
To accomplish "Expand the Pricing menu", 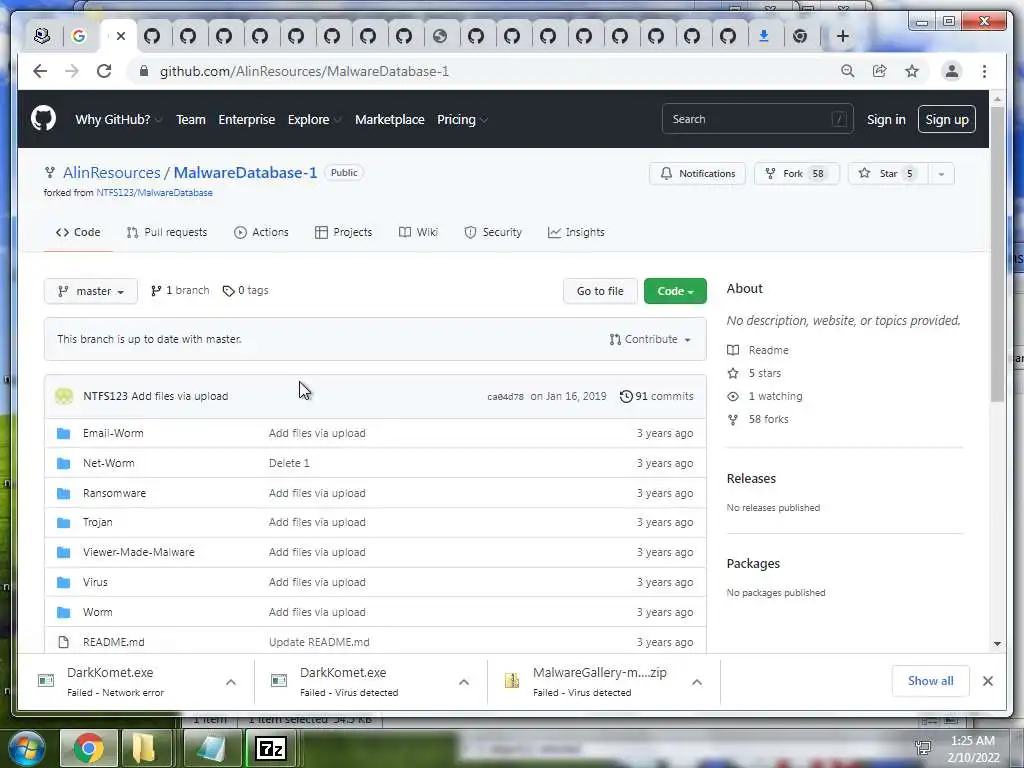I will click(462, 120).
